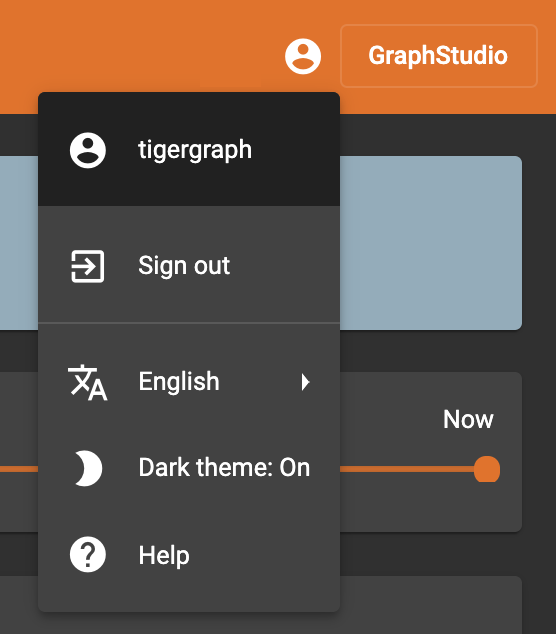Click the question mark help icon
Image resolution: width=556 pixels, height=634 pixels.
[88, 554]
